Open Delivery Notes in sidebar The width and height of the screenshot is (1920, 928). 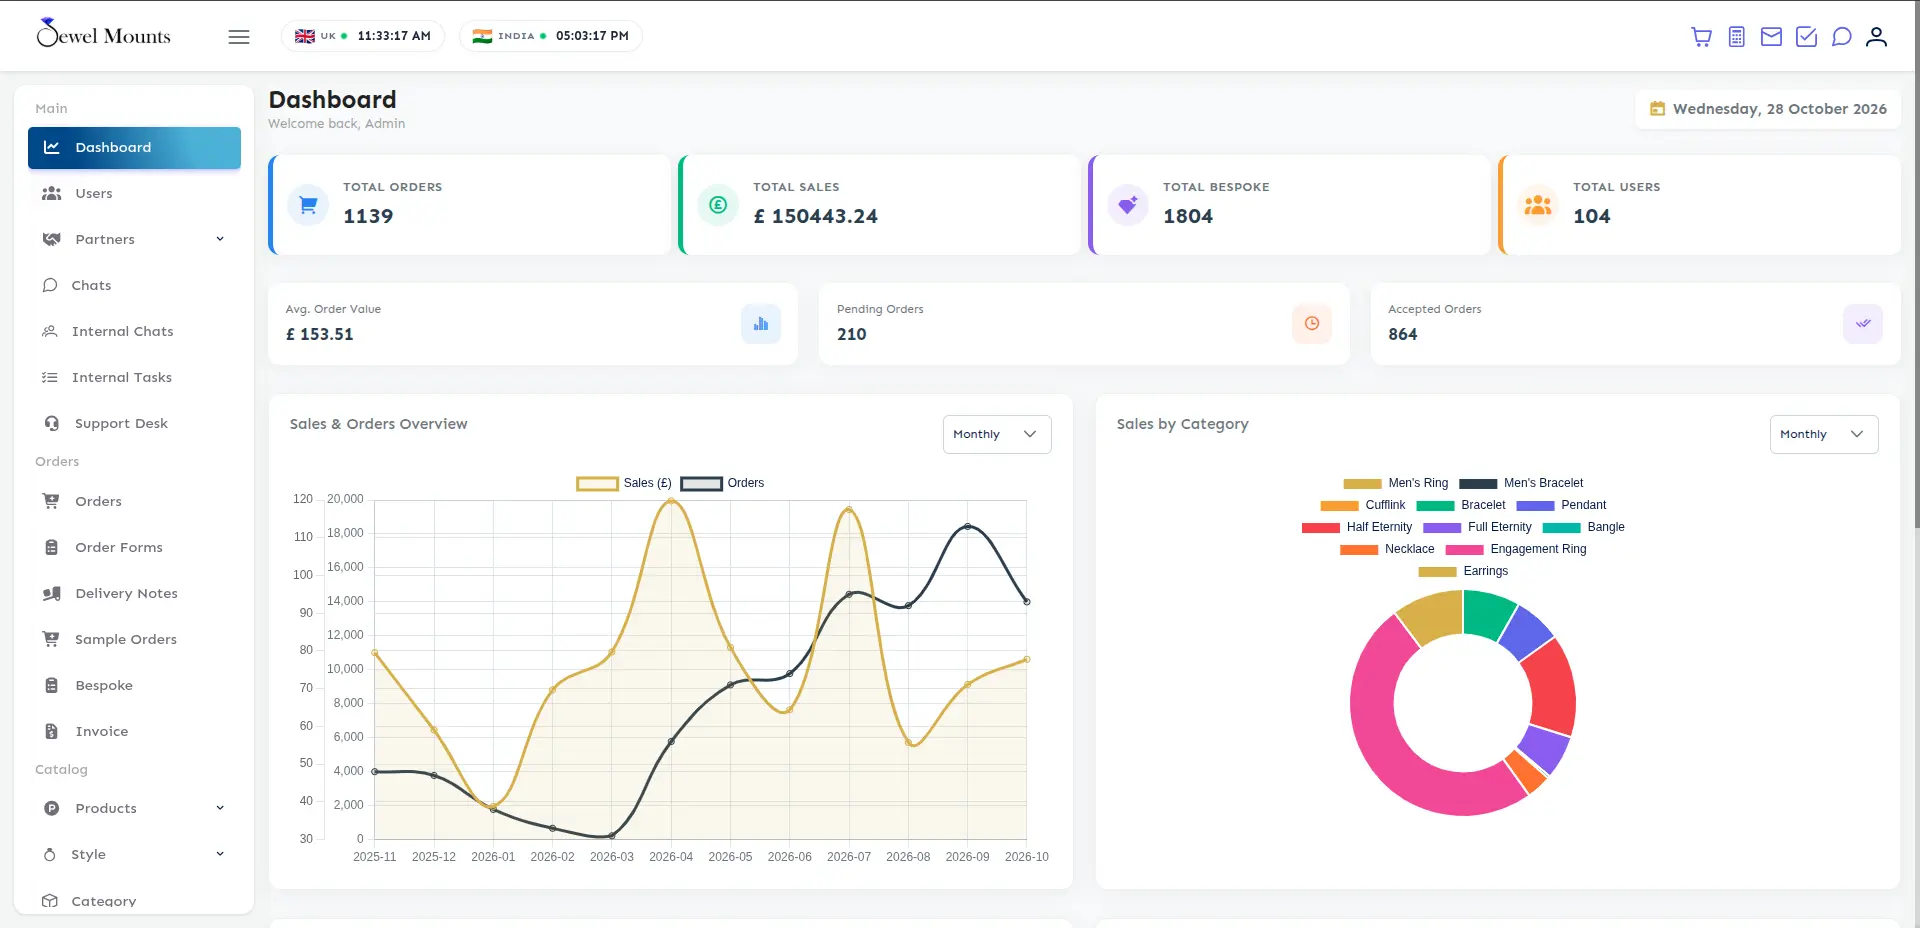[134, 593]
